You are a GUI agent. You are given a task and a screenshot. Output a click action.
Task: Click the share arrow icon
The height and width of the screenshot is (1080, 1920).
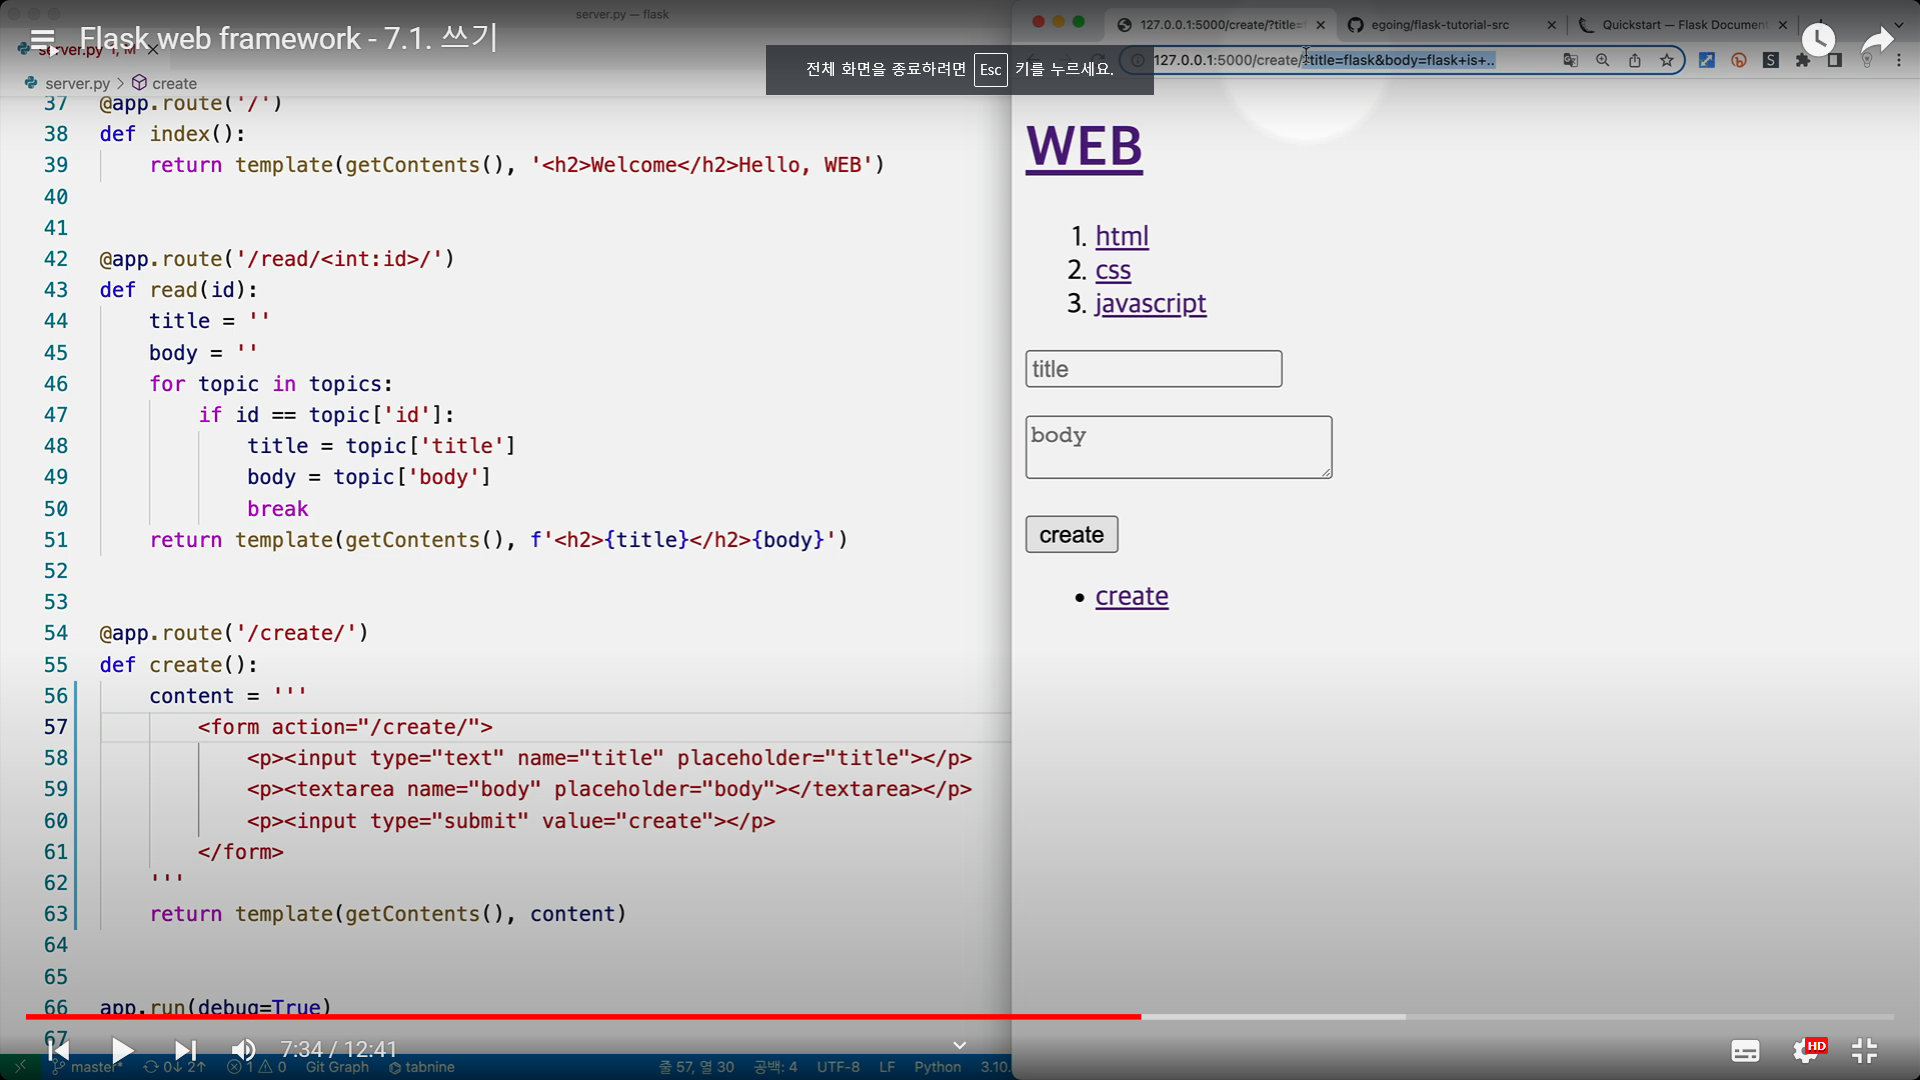tap(1877, 40)
